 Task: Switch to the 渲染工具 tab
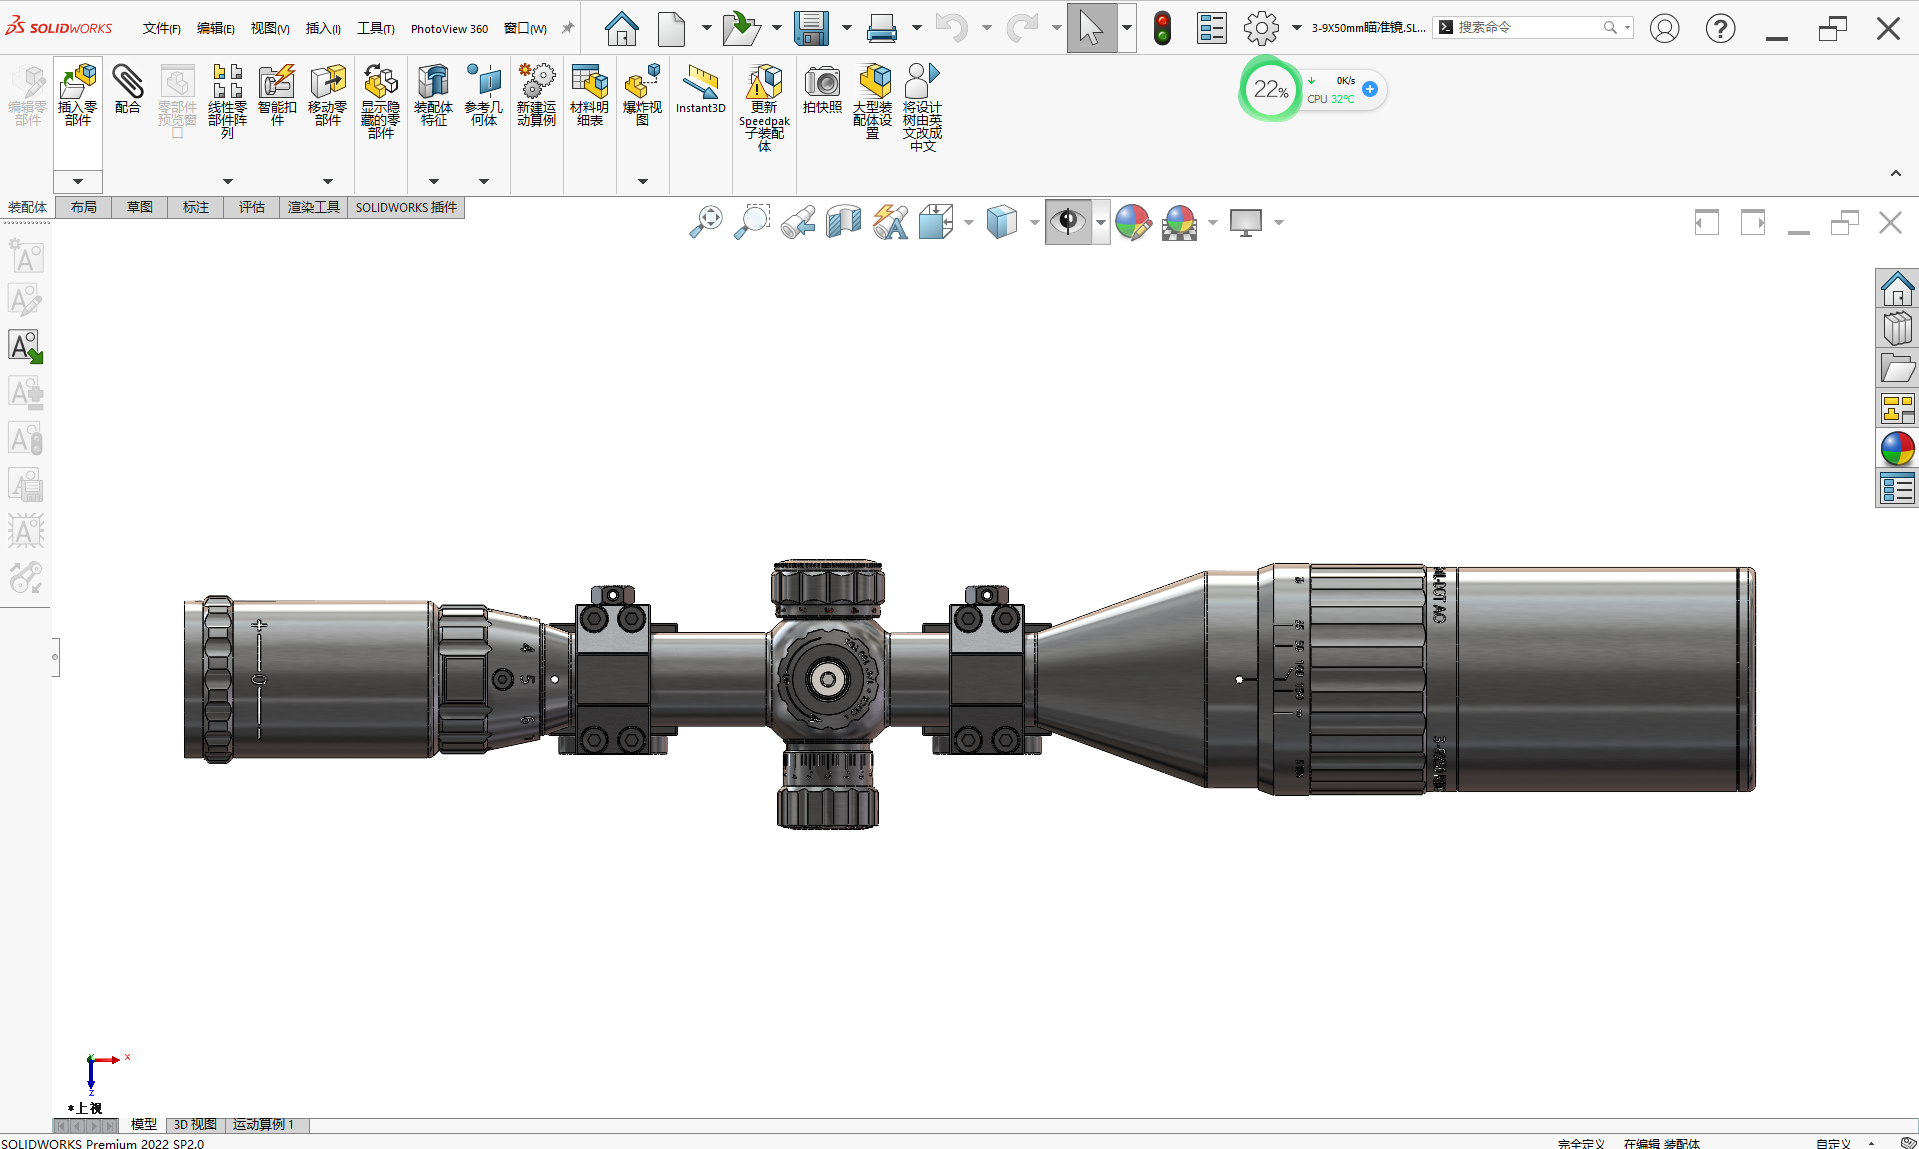[314, 207]
